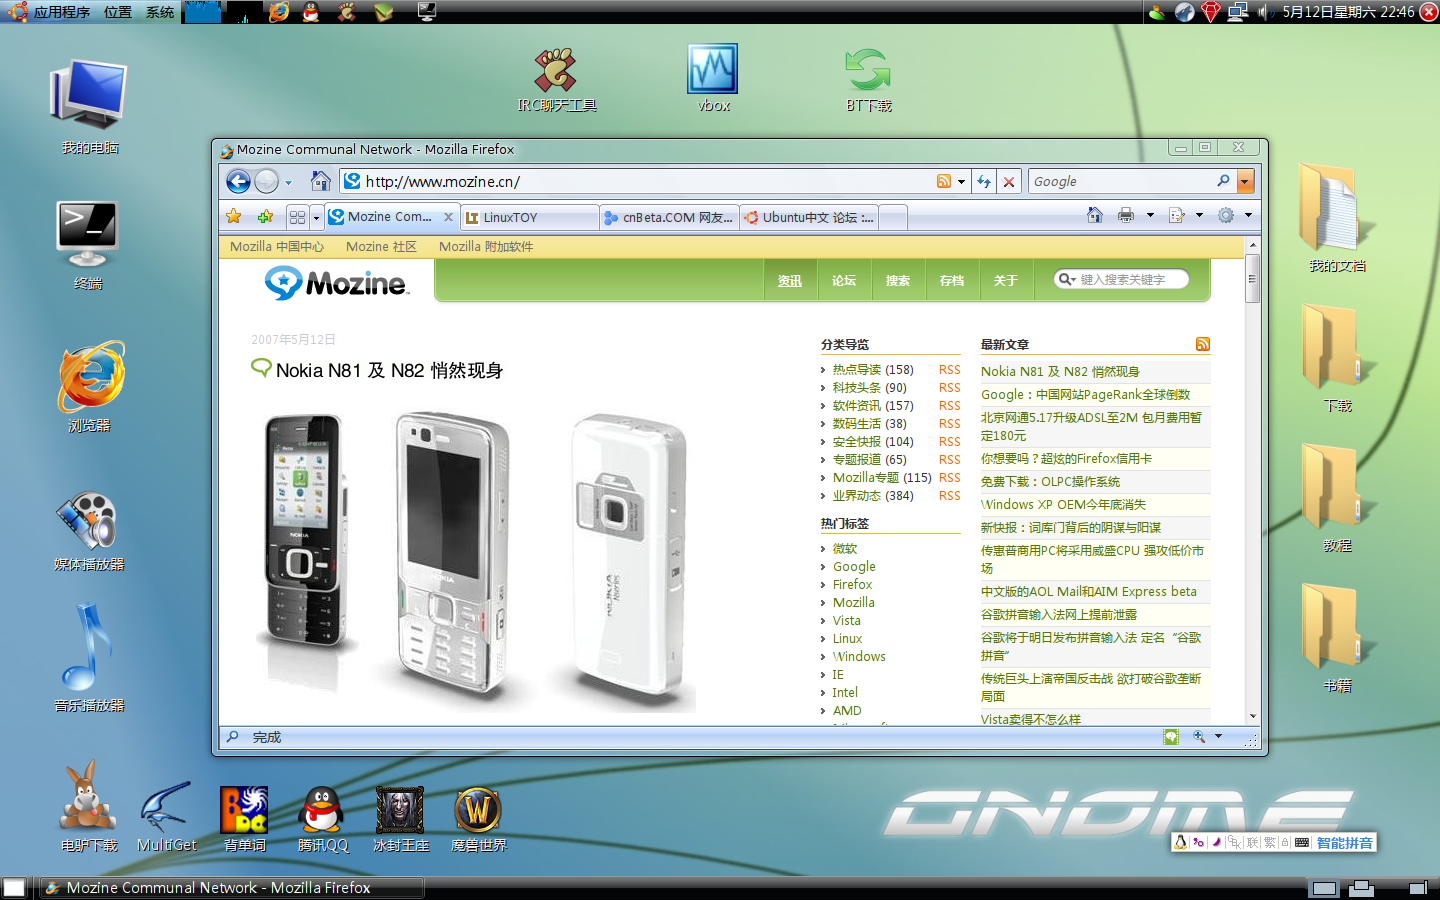Viewport: 1440px width, 900px height.
Task: Click the Firefox forward arrow button
Action: click(x=267, y=181)
